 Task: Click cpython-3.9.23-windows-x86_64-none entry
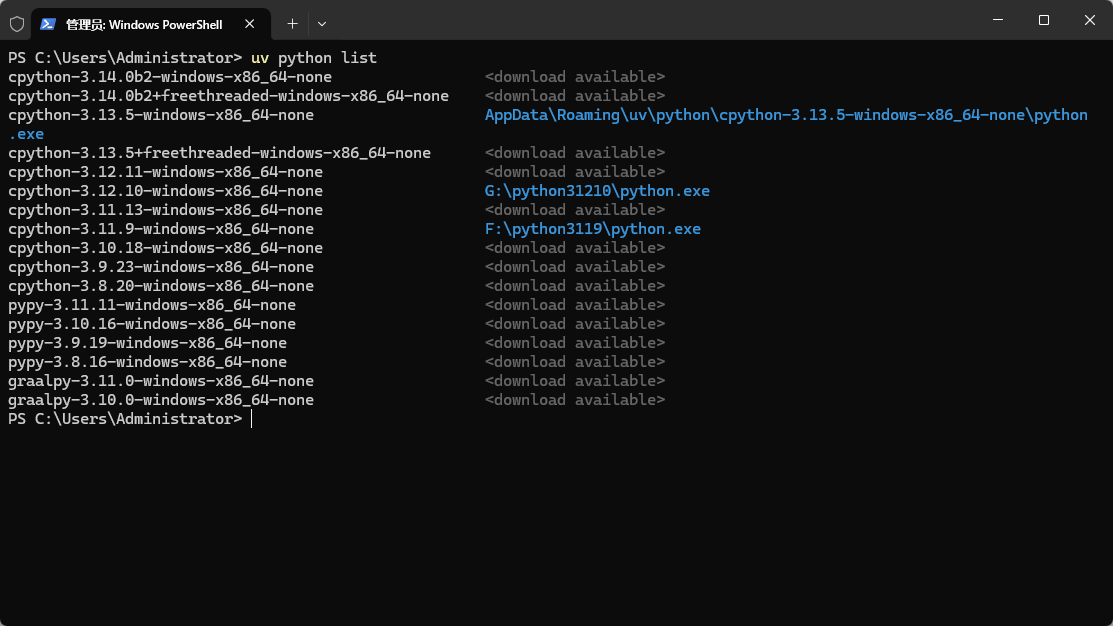pyautogui.click(x=160, y=267)
